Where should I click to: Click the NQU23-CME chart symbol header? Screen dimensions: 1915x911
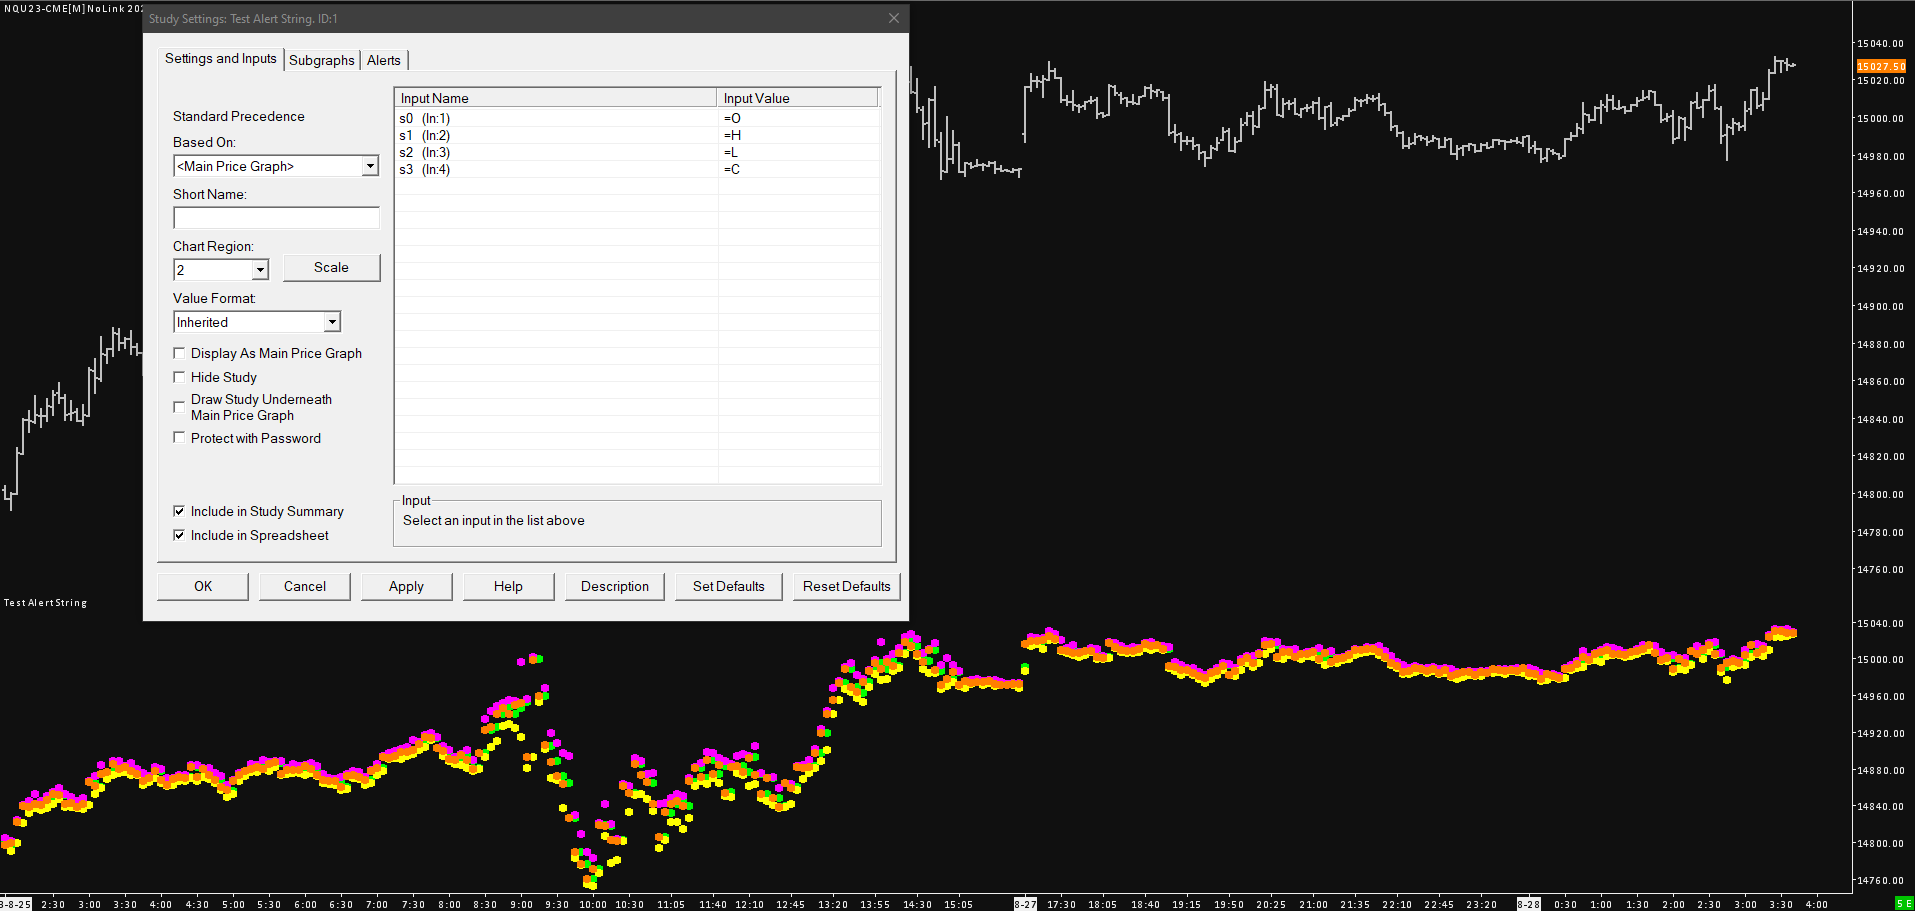72,8
